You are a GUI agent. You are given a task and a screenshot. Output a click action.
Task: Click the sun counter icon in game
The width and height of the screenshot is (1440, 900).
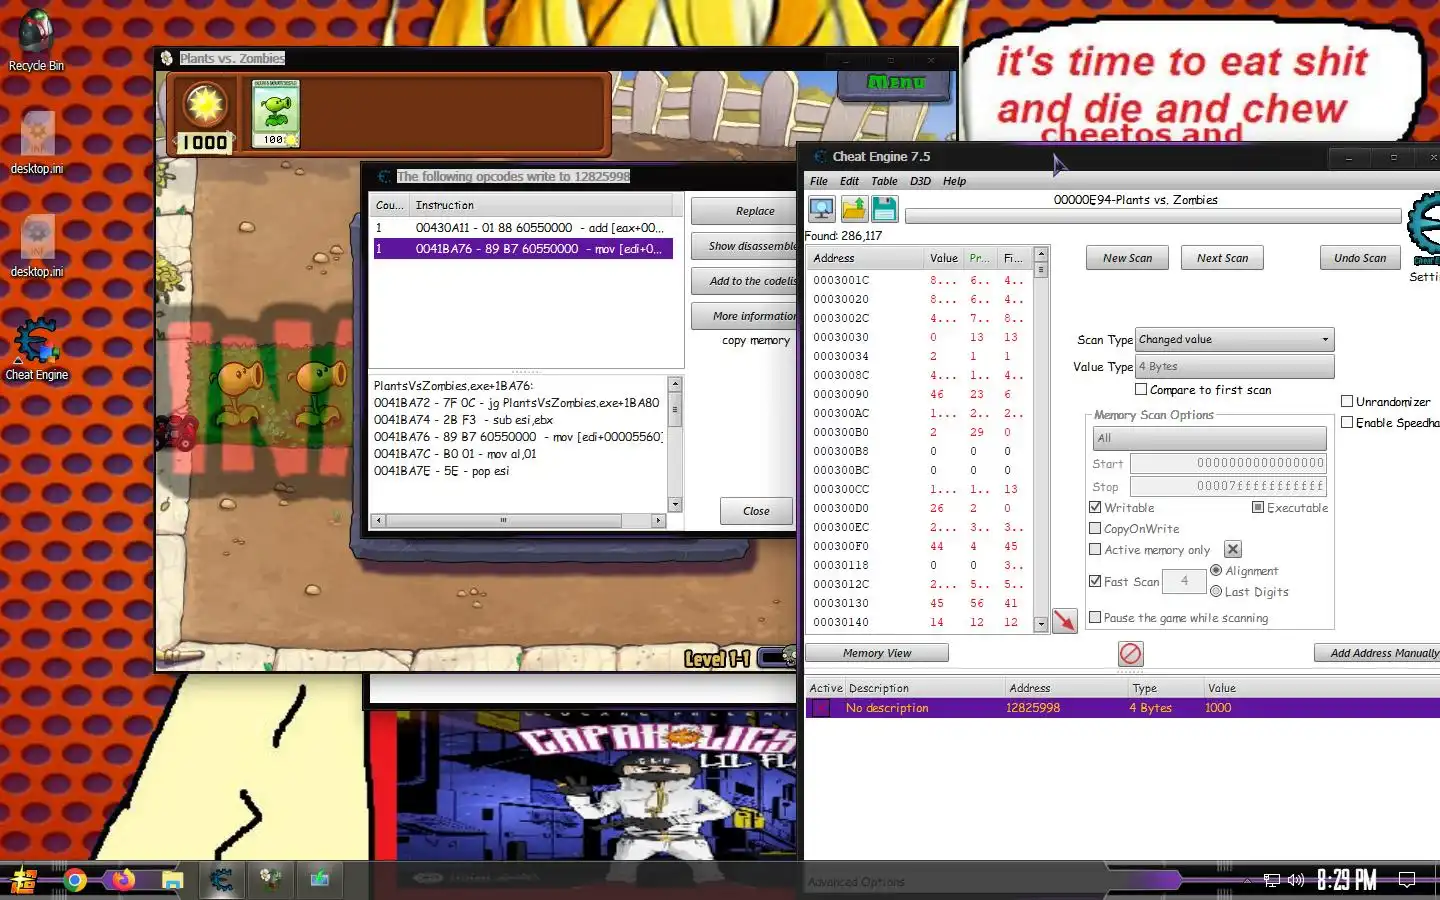coord(205,105)
